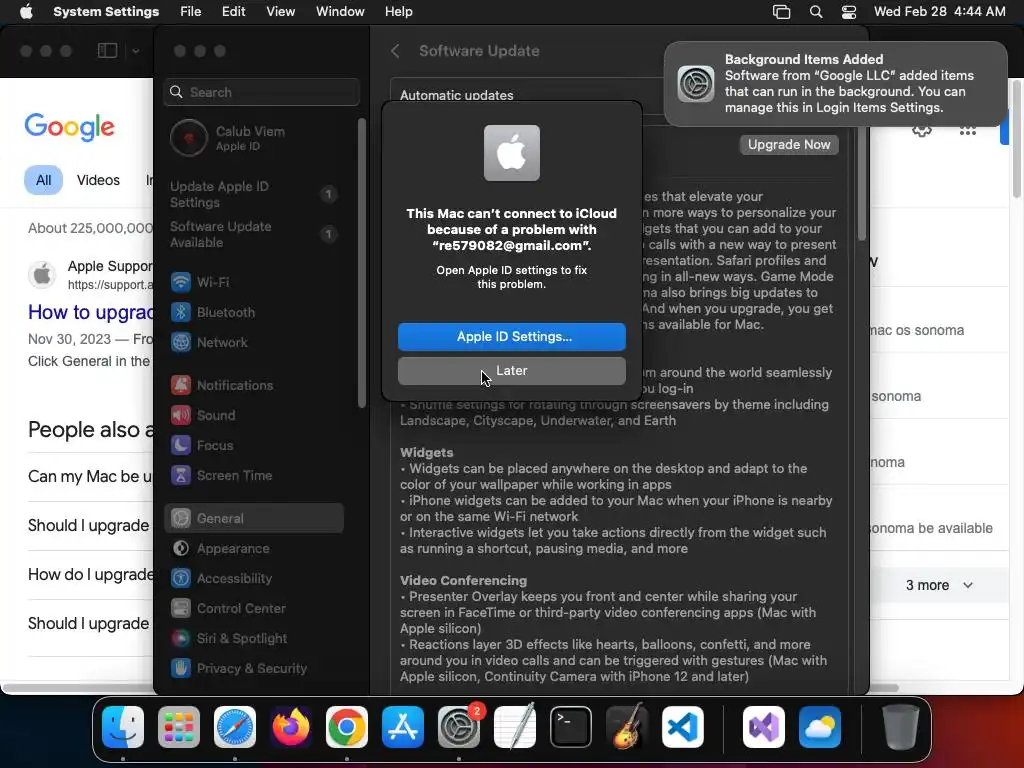This screenshot has width=1024, height=768.
Task: Click the Google logo in browser
Action: tap(69, 127)
